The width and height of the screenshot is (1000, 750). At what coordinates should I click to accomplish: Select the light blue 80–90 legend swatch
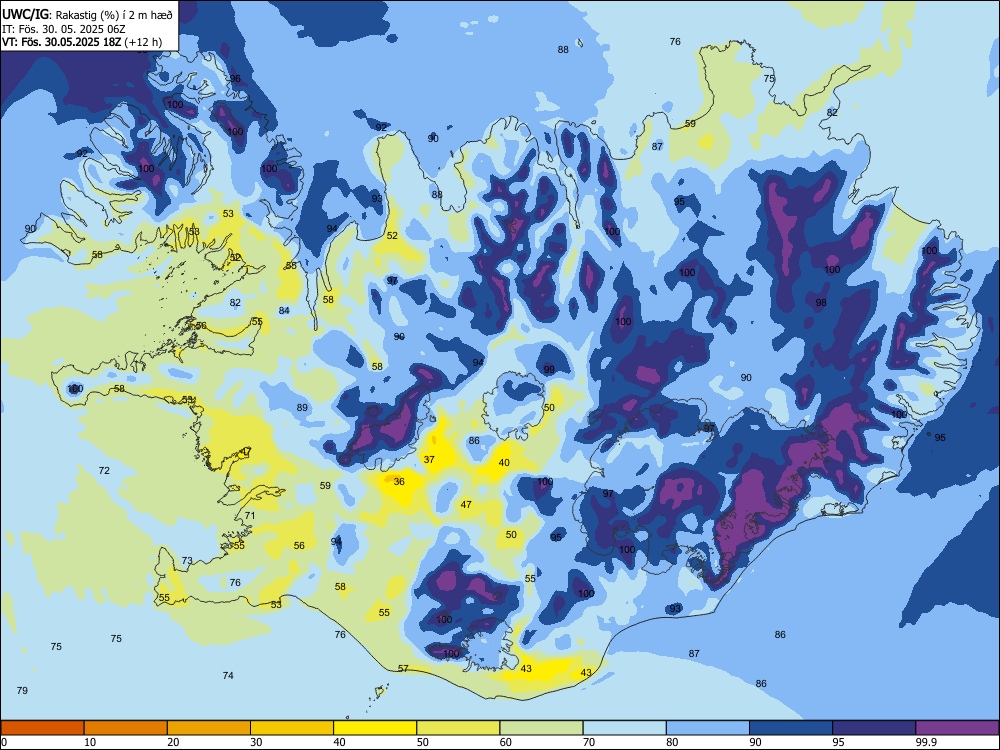tap(708, 728)
